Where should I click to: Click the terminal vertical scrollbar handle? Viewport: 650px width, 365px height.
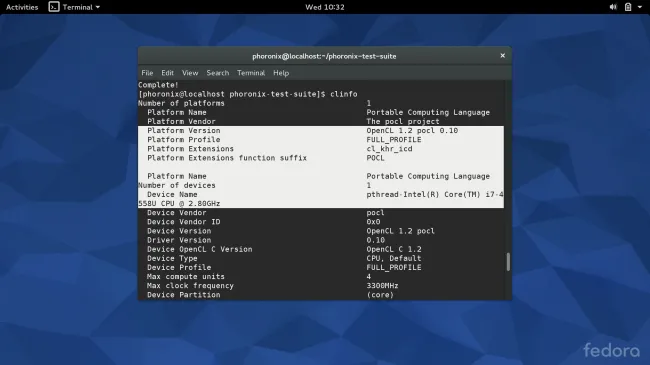coord(508,262)
